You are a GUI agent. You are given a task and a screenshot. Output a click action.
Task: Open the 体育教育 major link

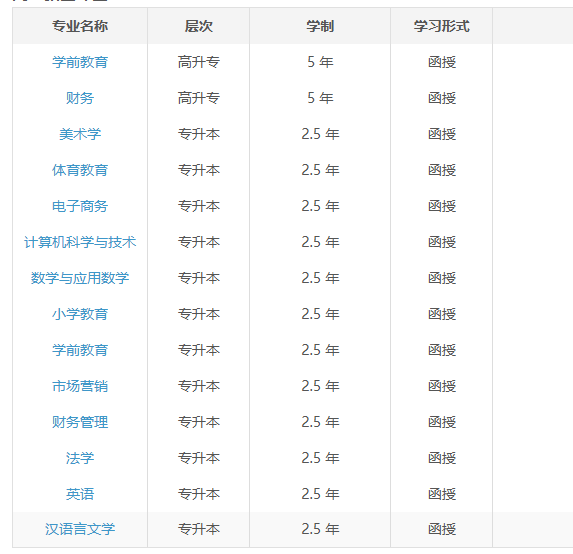click(x=80, y=170)
